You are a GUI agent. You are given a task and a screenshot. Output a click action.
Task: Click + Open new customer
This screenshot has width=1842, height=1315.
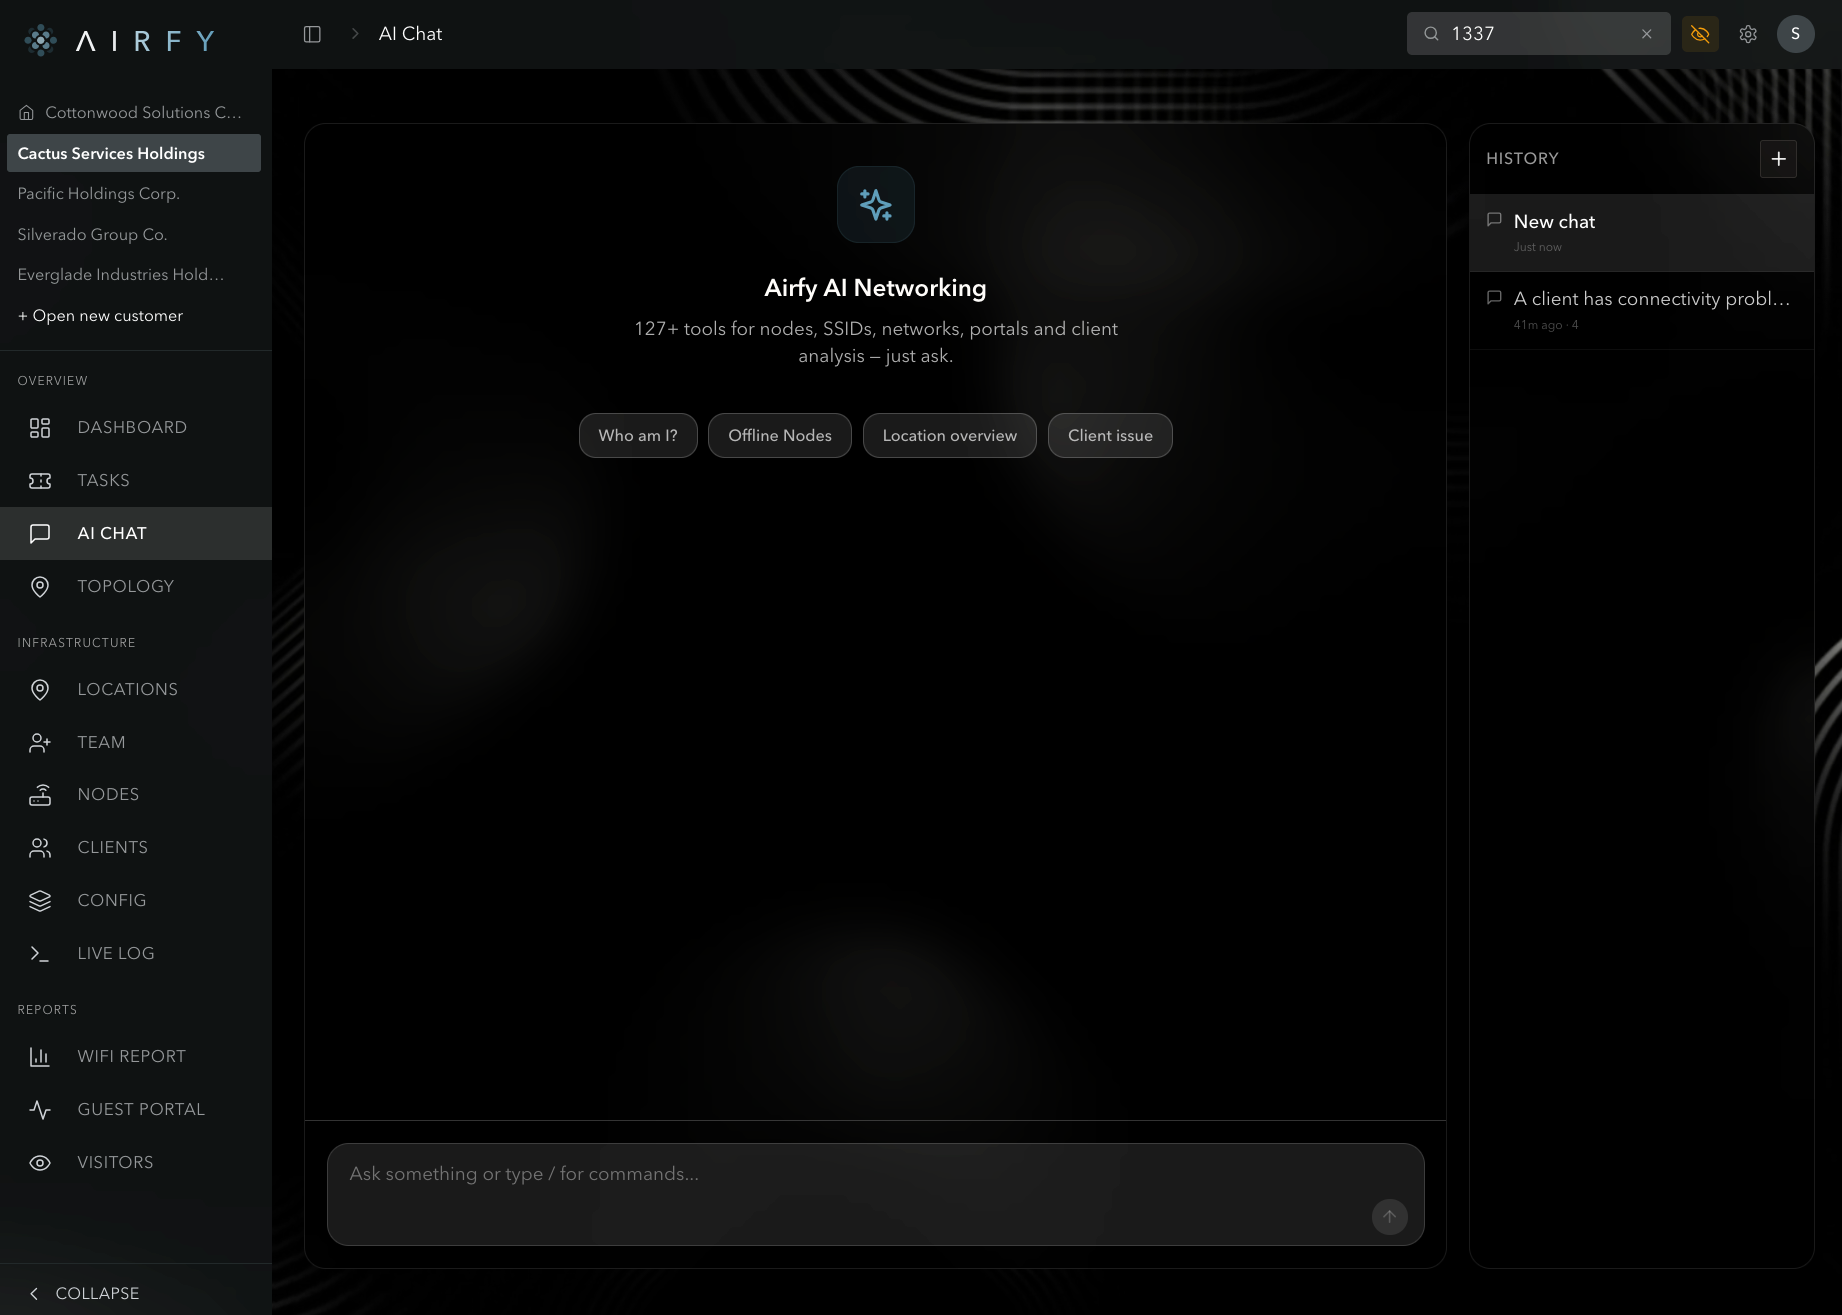pos(100,316)
